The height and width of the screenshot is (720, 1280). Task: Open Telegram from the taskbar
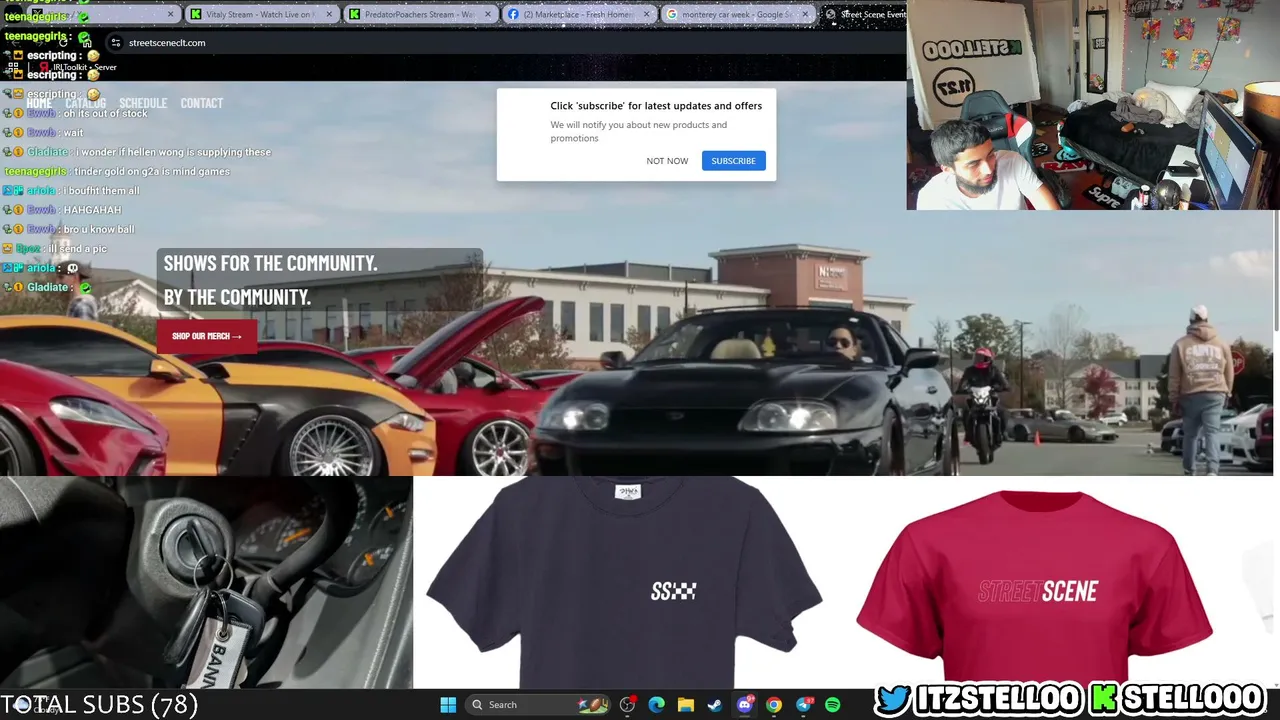[x=804, y=705]
